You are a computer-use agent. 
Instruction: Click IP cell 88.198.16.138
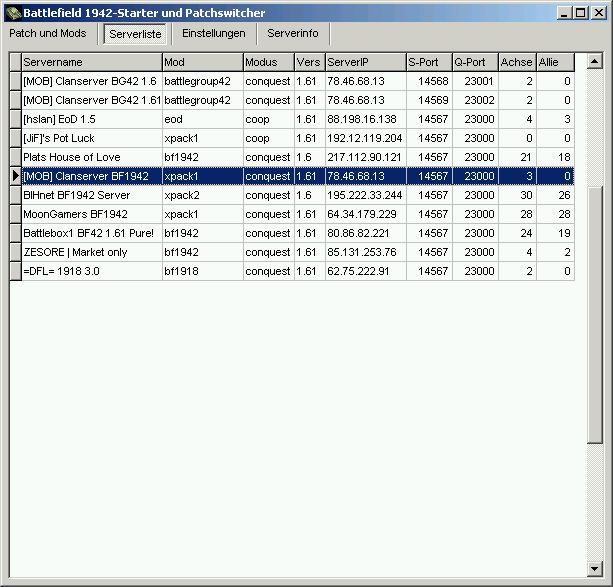[366, 119]
